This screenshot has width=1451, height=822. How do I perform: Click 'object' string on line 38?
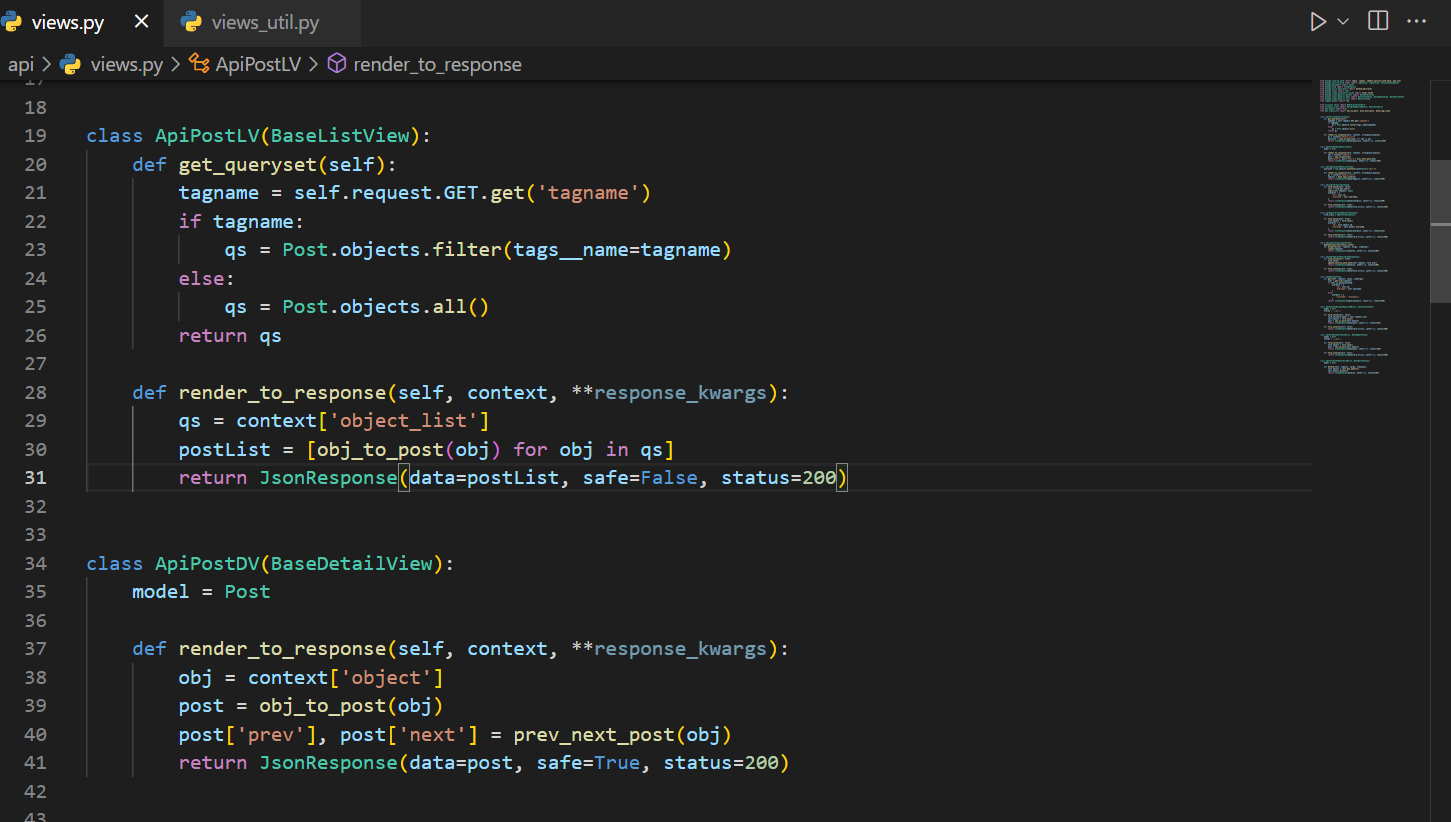pos(386,677)
